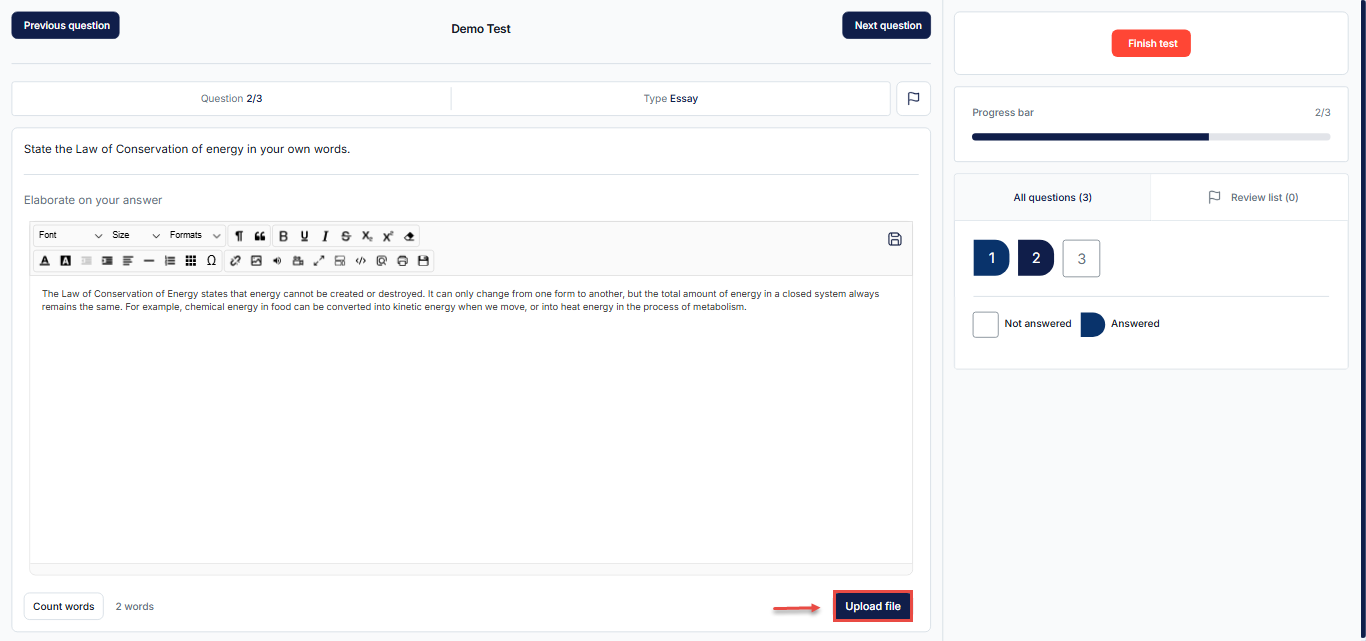Click the 'Not answered' legend label
Screen dimensions: 1366x641
pyautogui.click(x=1038, y=324)
